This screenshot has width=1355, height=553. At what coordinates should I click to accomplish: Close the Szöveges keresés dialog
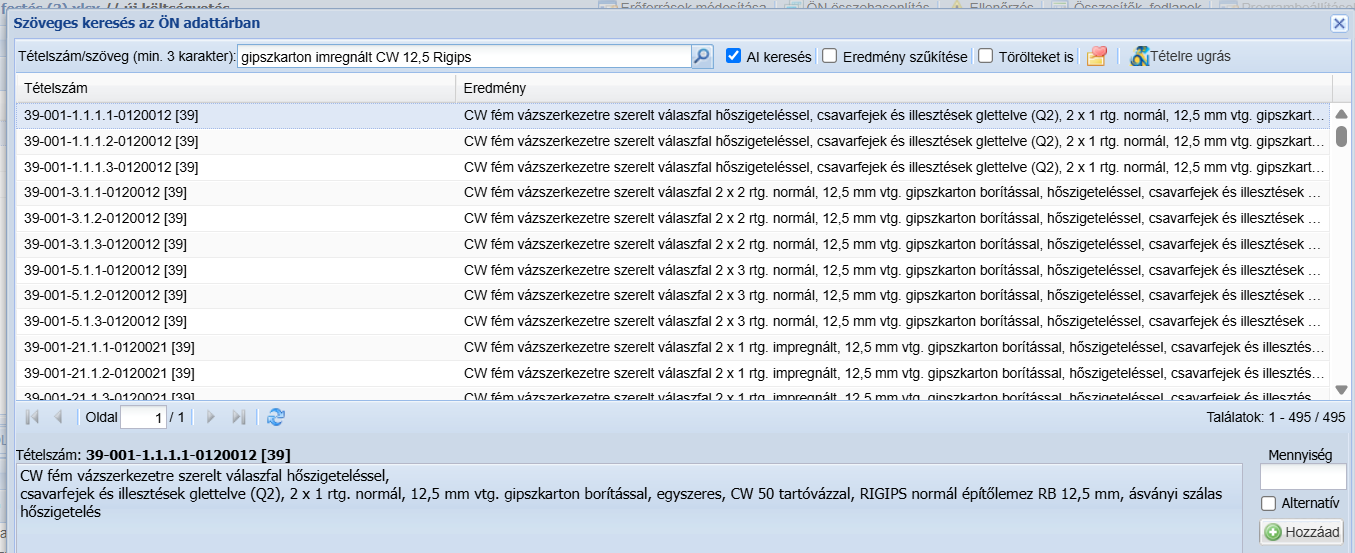coord(1338,22)
